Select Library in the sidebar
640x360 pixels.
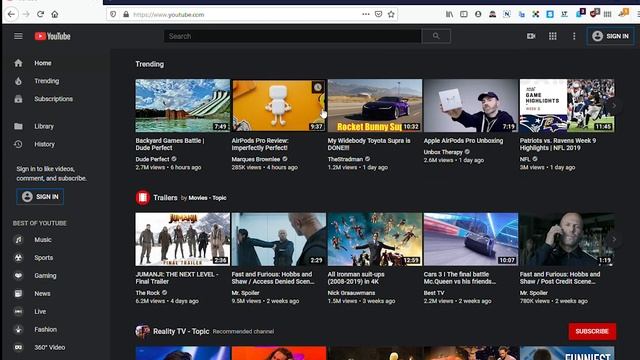(44, 127)
